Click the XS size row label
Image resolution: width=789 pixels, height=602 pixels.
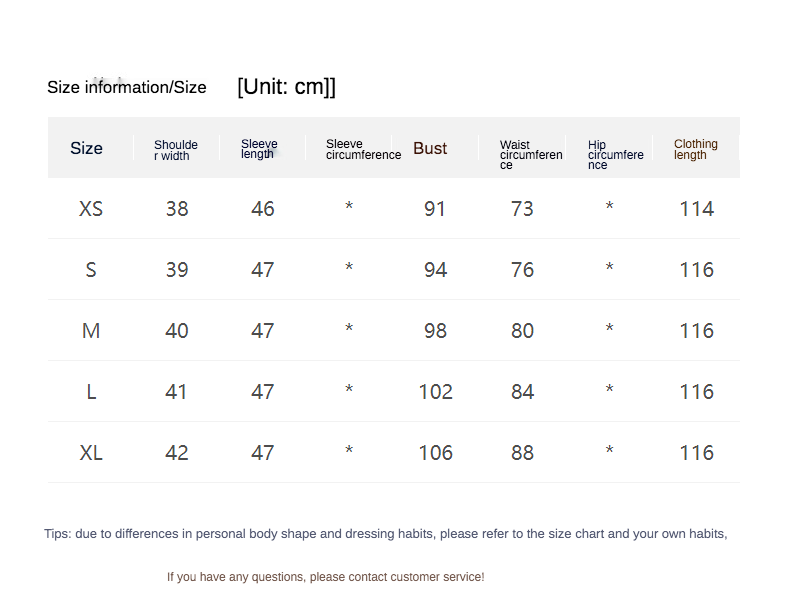(91, 209)
